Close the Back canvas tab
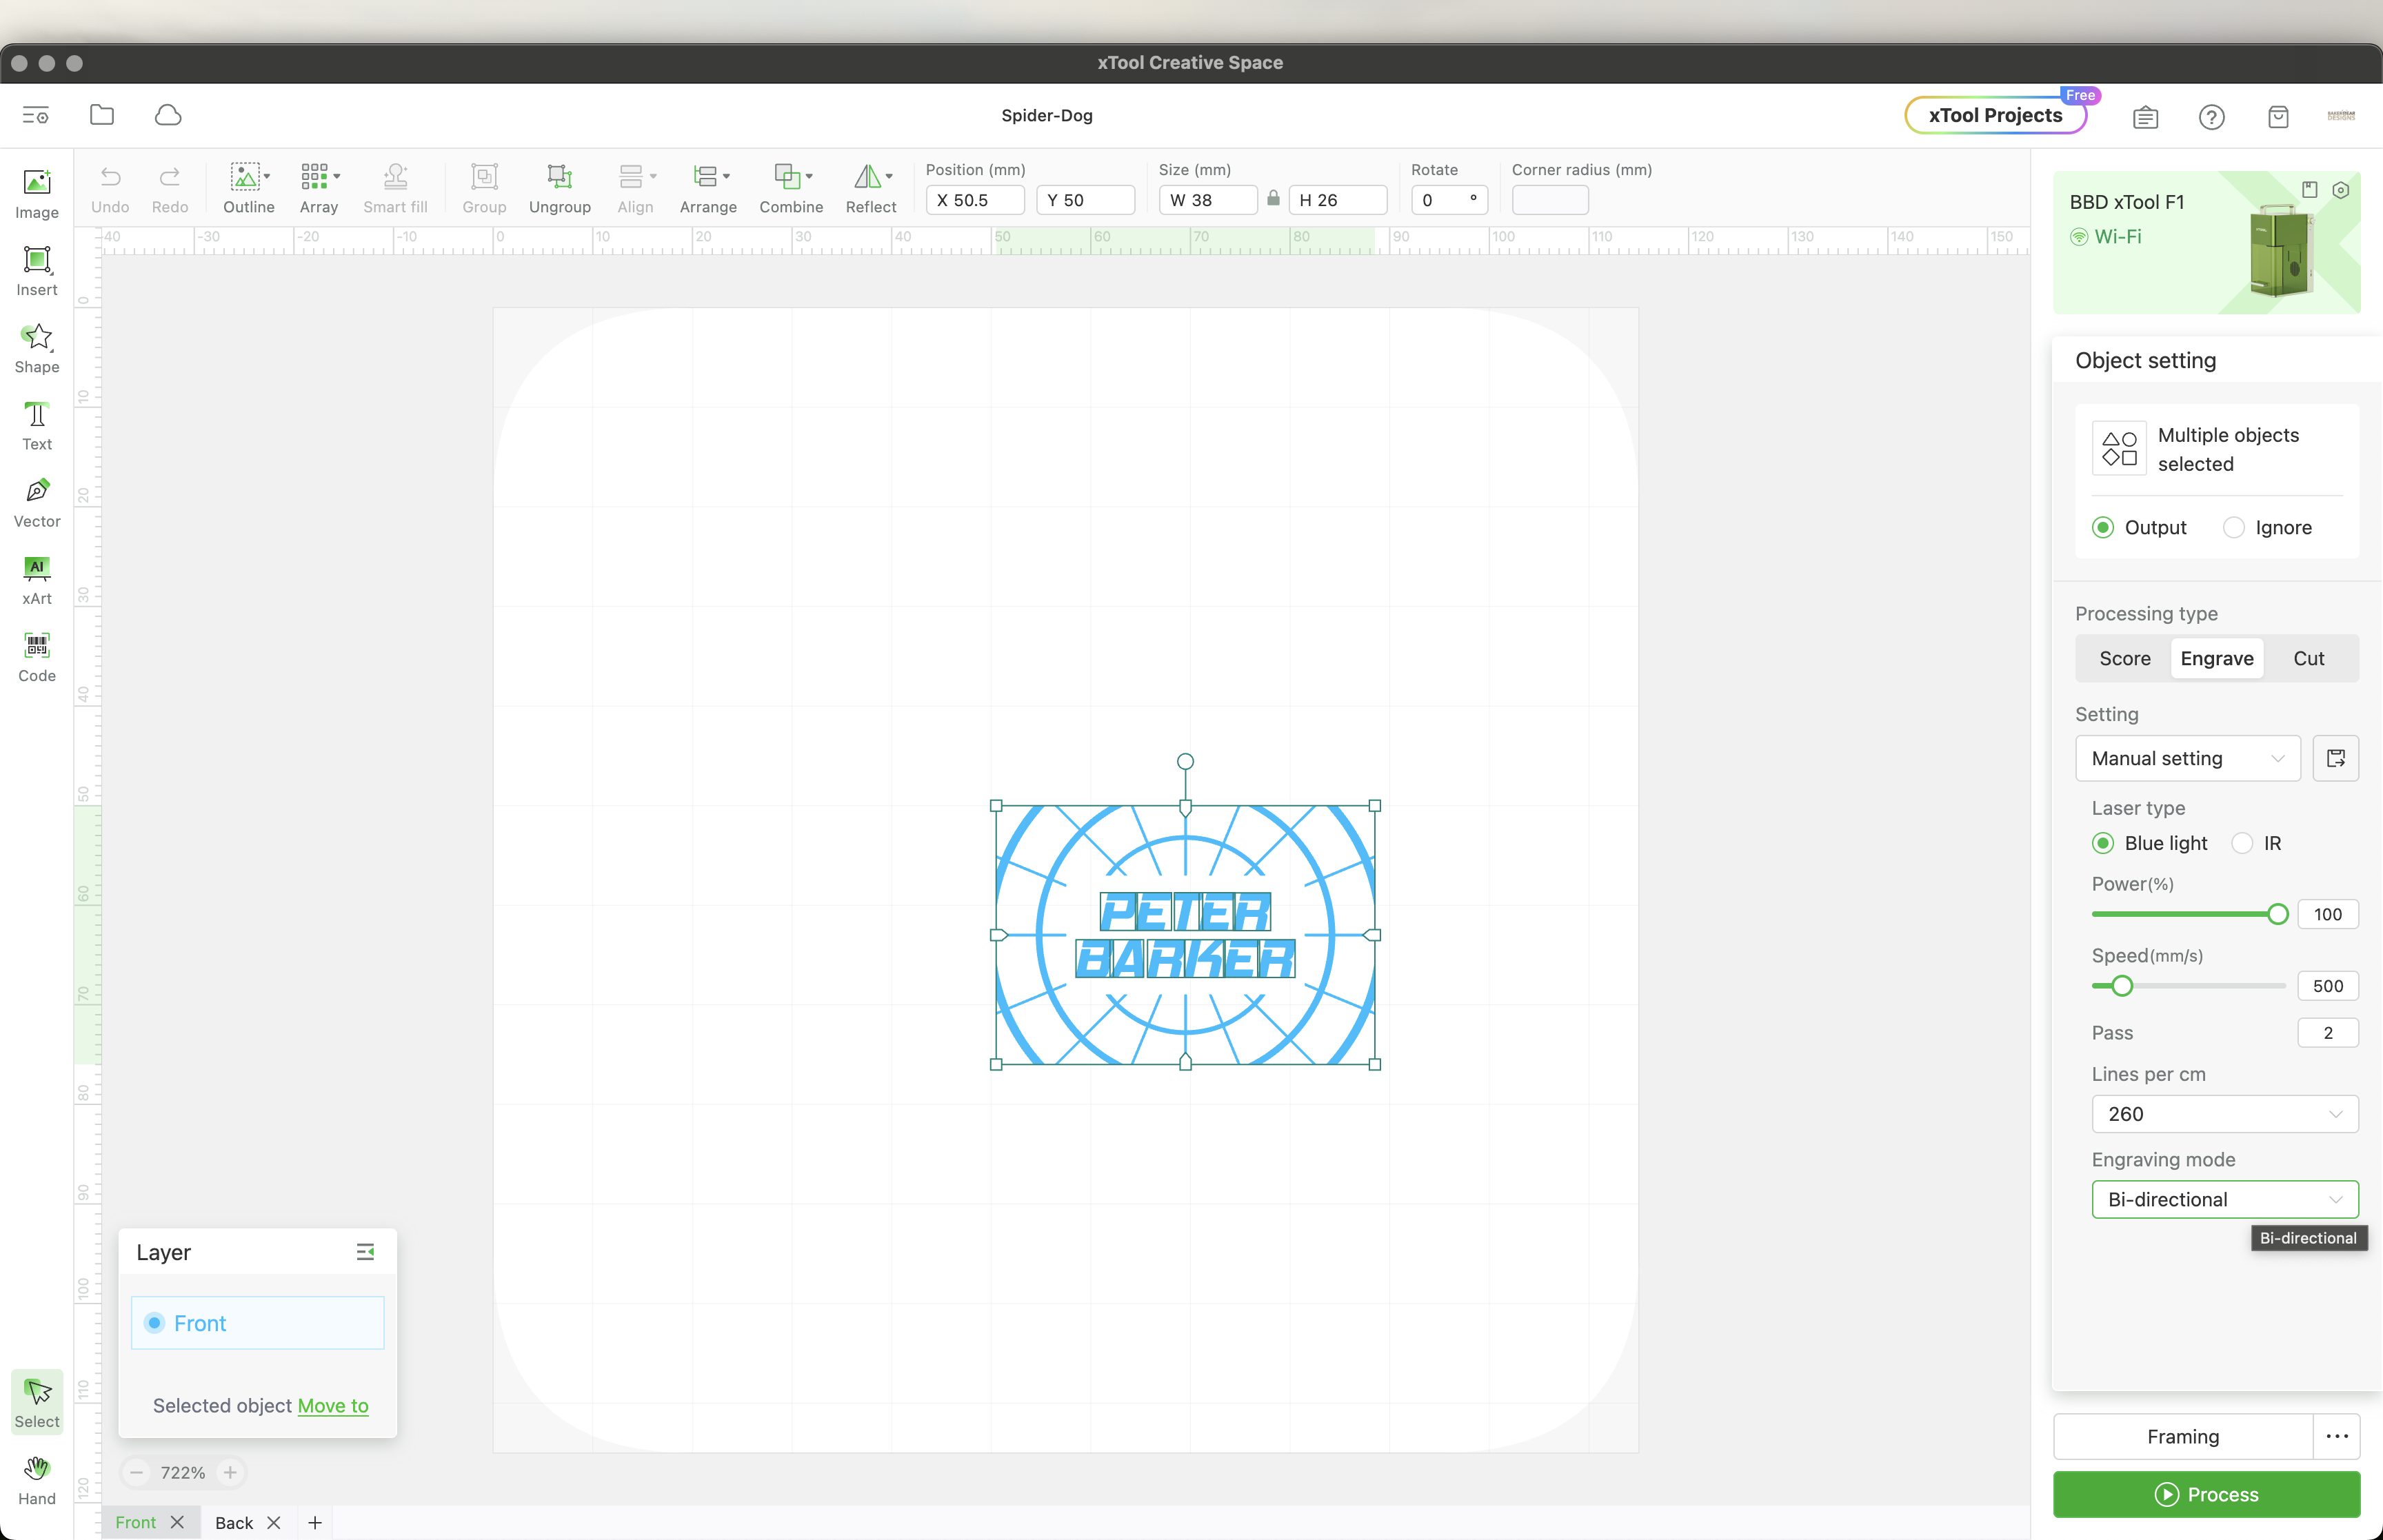This screenshot has height=1540, width=2383. pos(273,1522)
